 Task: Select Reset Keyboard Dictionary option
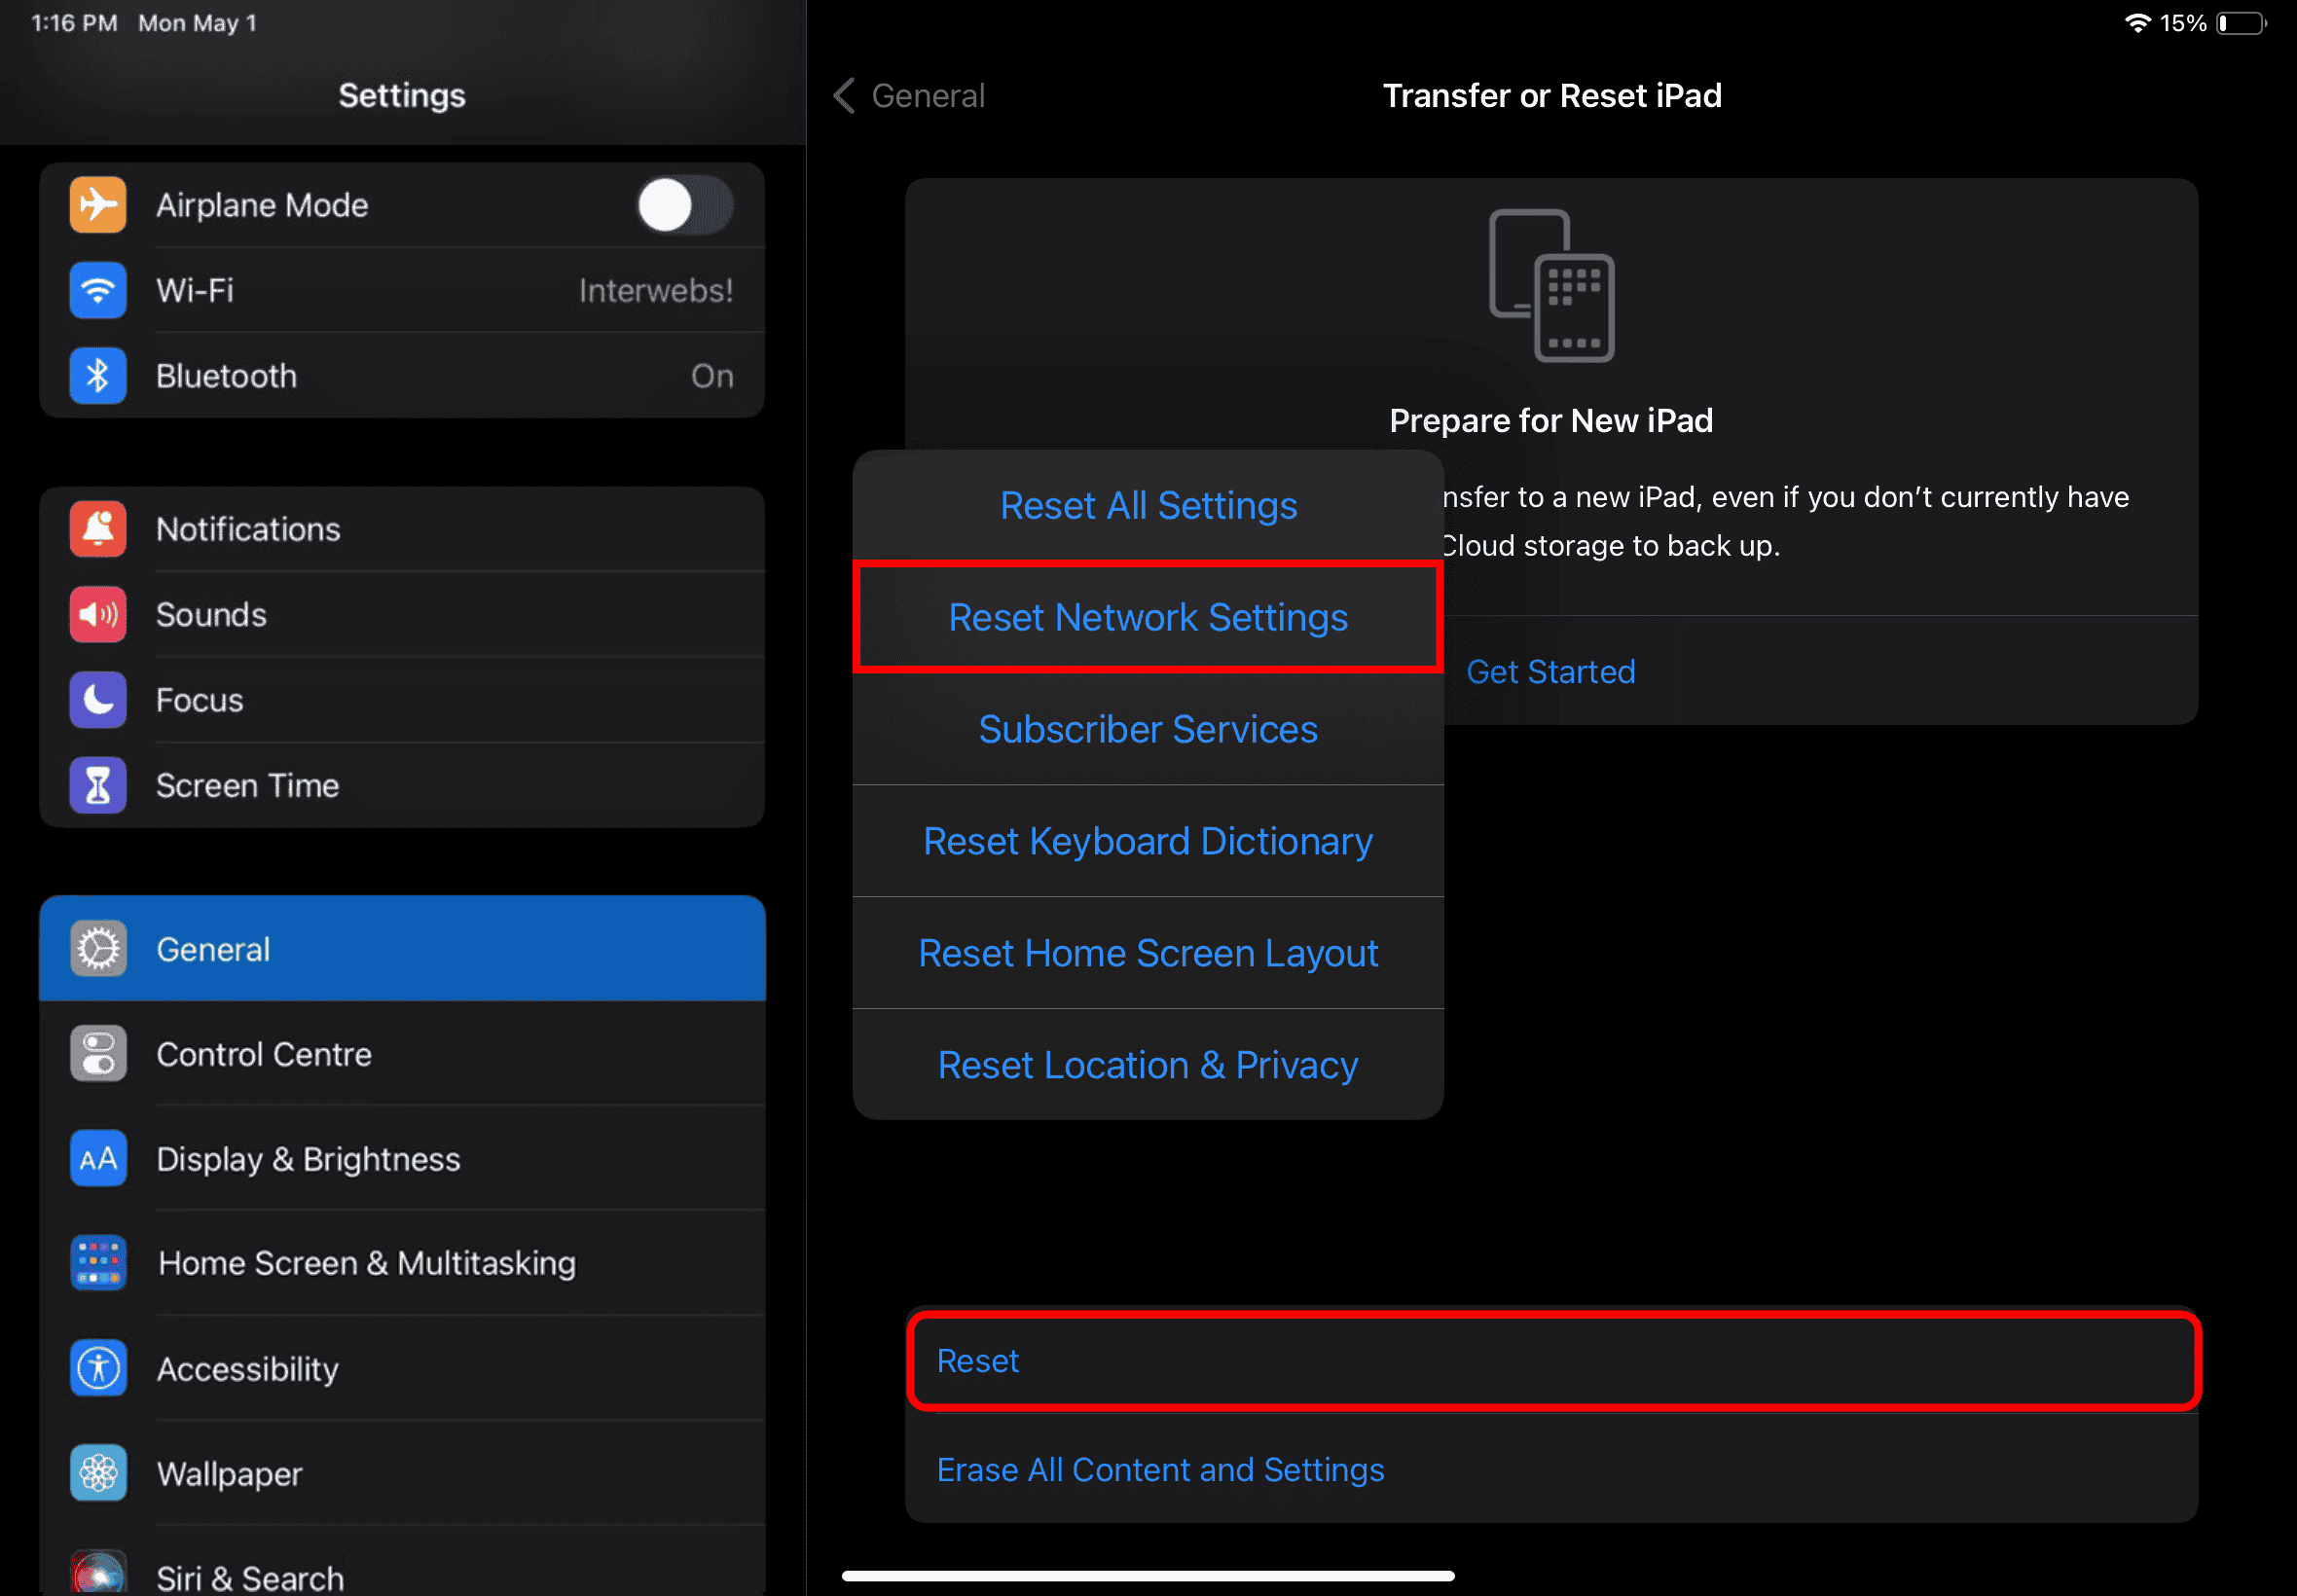coord(1147,841)
